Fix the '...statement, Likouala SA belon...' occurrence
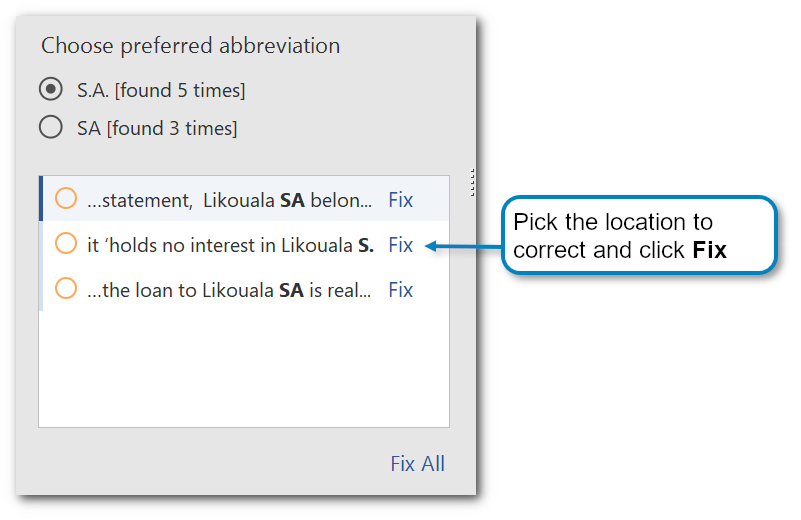This screenshot has width=801, height=520. [400, 200]
